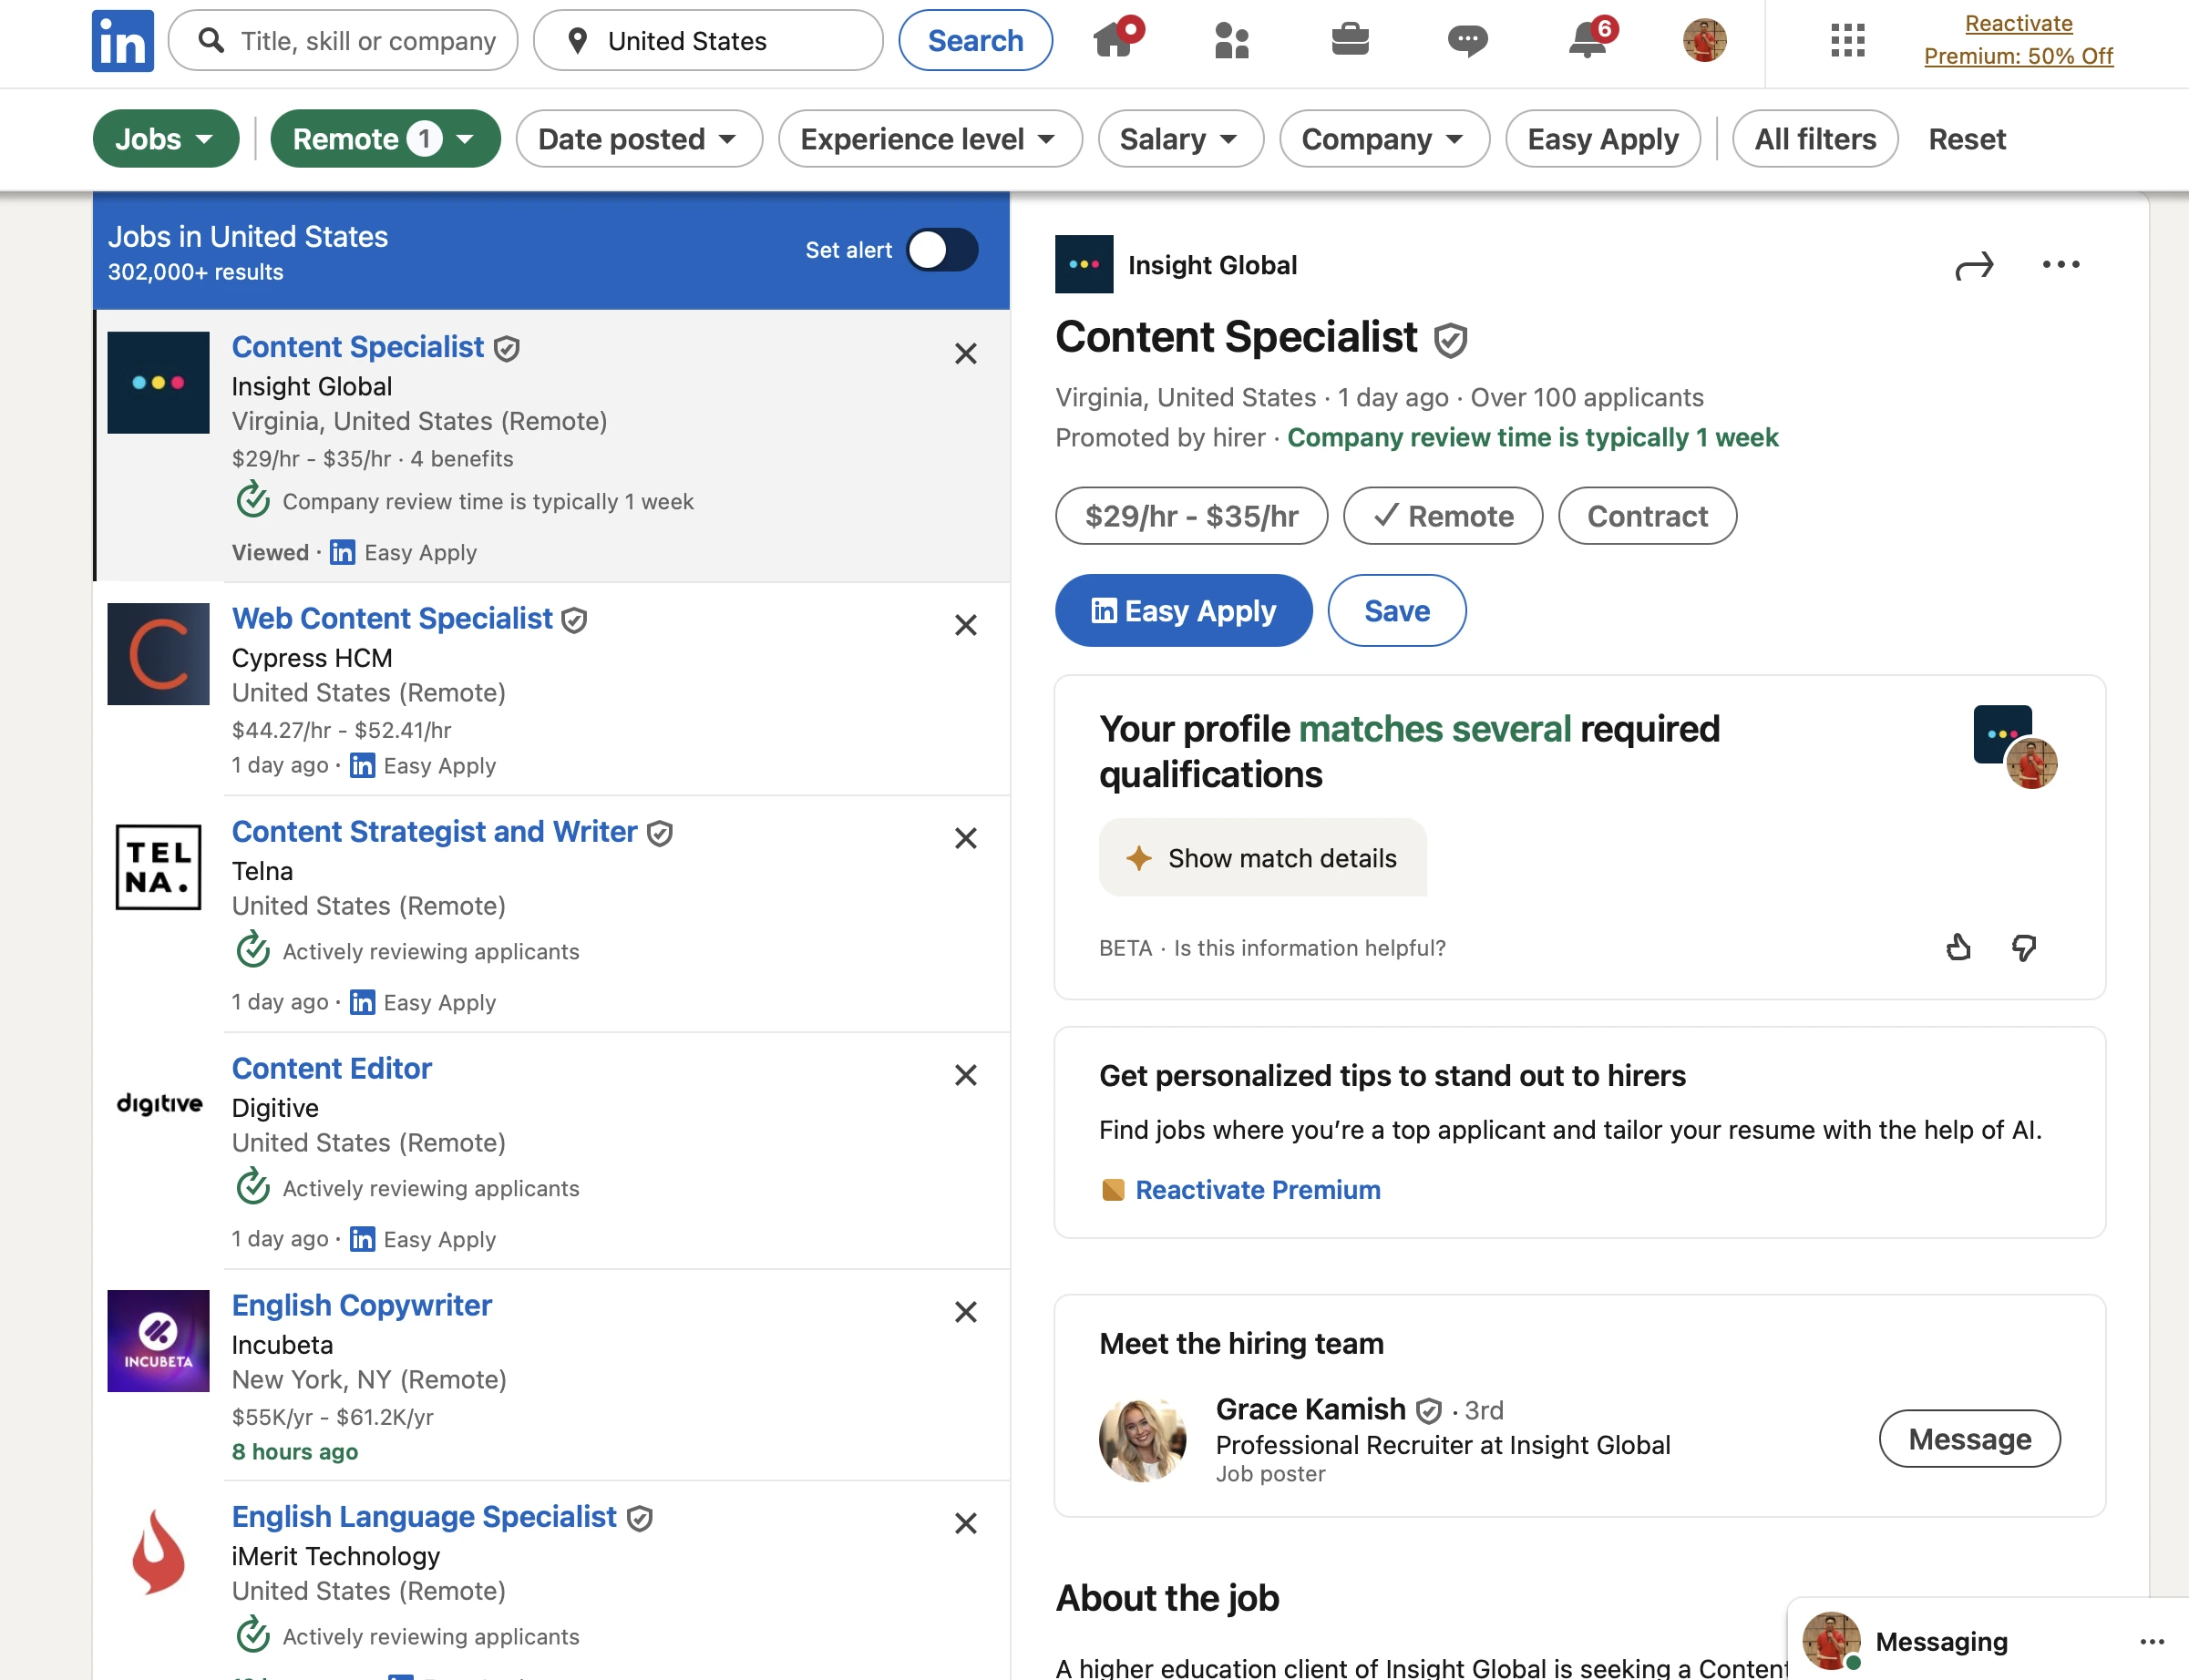Dismiss the Web Content Specialist job
Screen dimensions: 2189x1680
click(x=965, y=625)
